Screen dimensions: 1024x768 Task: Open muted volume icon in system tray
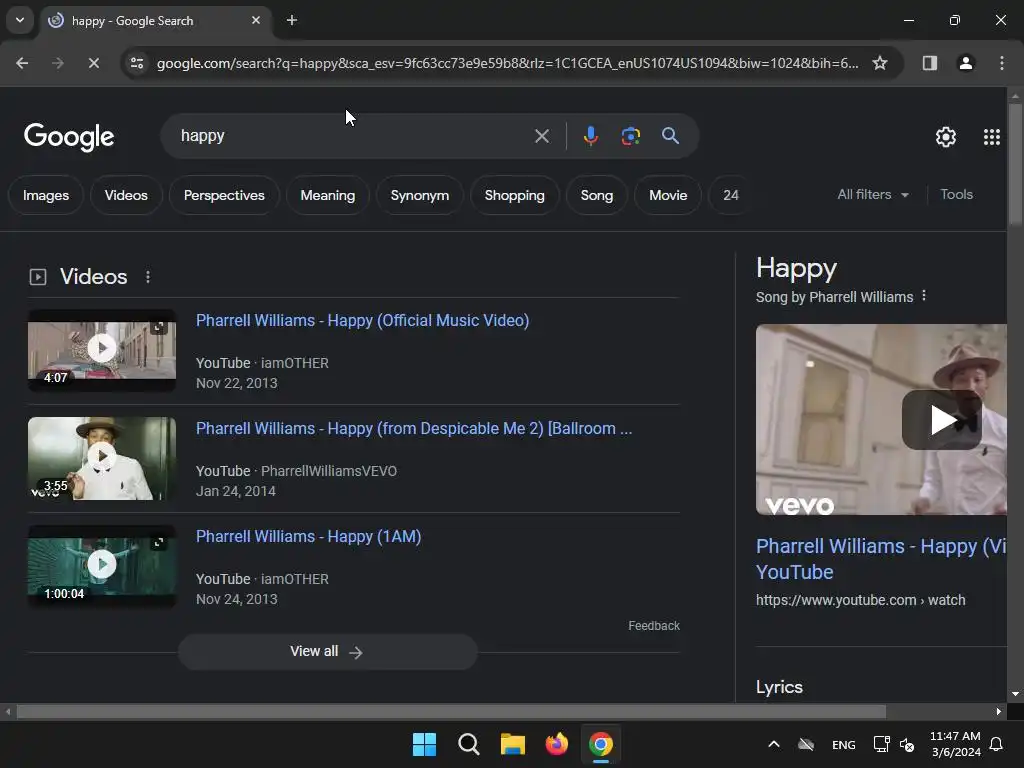(907, 744)
